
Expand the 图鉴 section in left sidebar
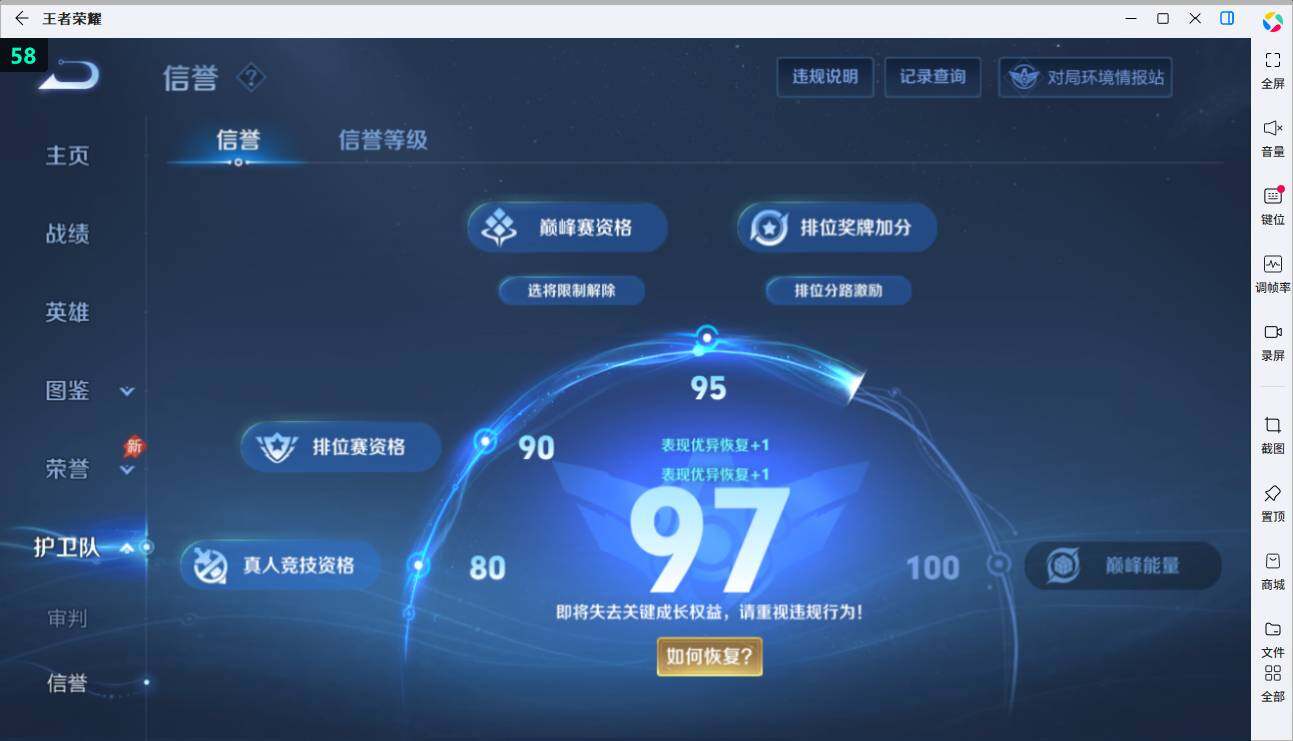pyautogui.click(x=126, y=391)
